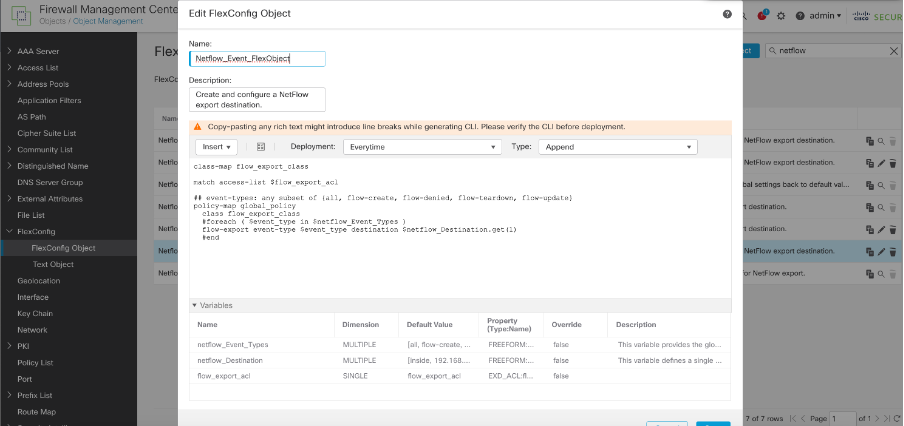Open the Deployment dropdown set to Everytime
Screen dimensions: 904x426
coord(423,147)
